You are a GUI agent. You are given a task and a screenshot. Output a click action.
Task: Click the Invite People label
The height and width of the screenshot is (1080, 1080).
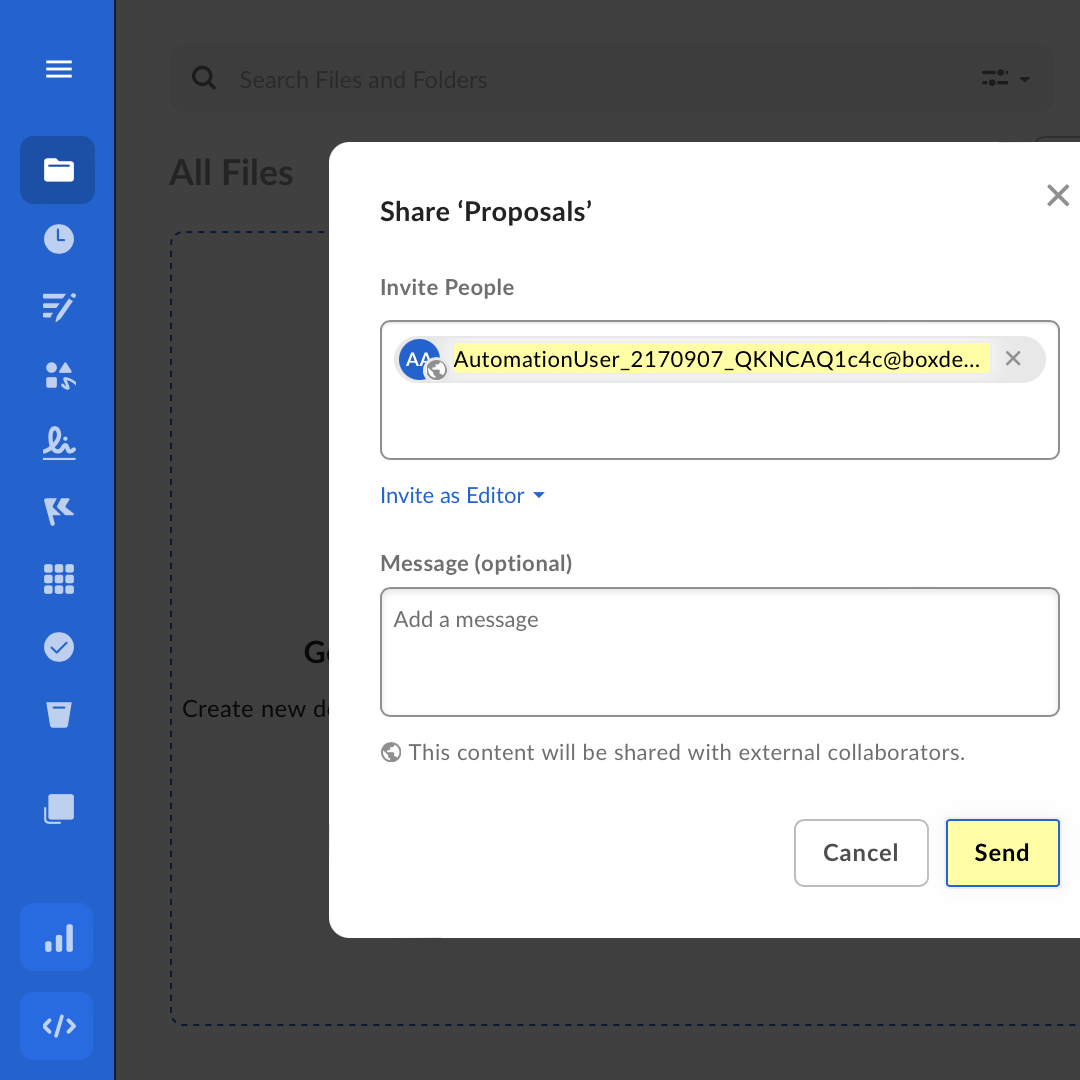tap(447, 287)
